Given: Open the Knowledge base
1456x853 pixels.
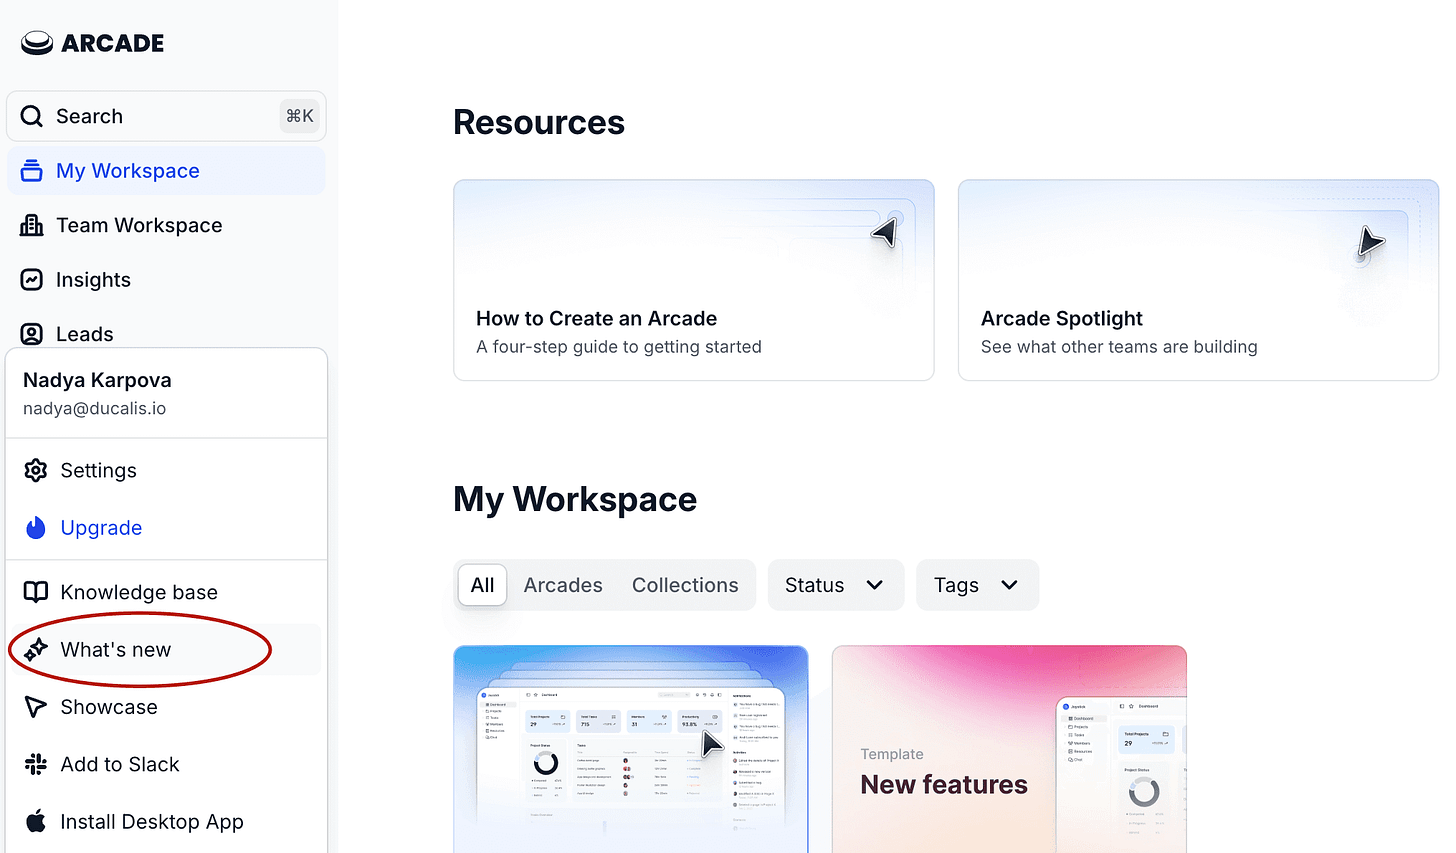Looking at the screenshot, I should [166, 592].
